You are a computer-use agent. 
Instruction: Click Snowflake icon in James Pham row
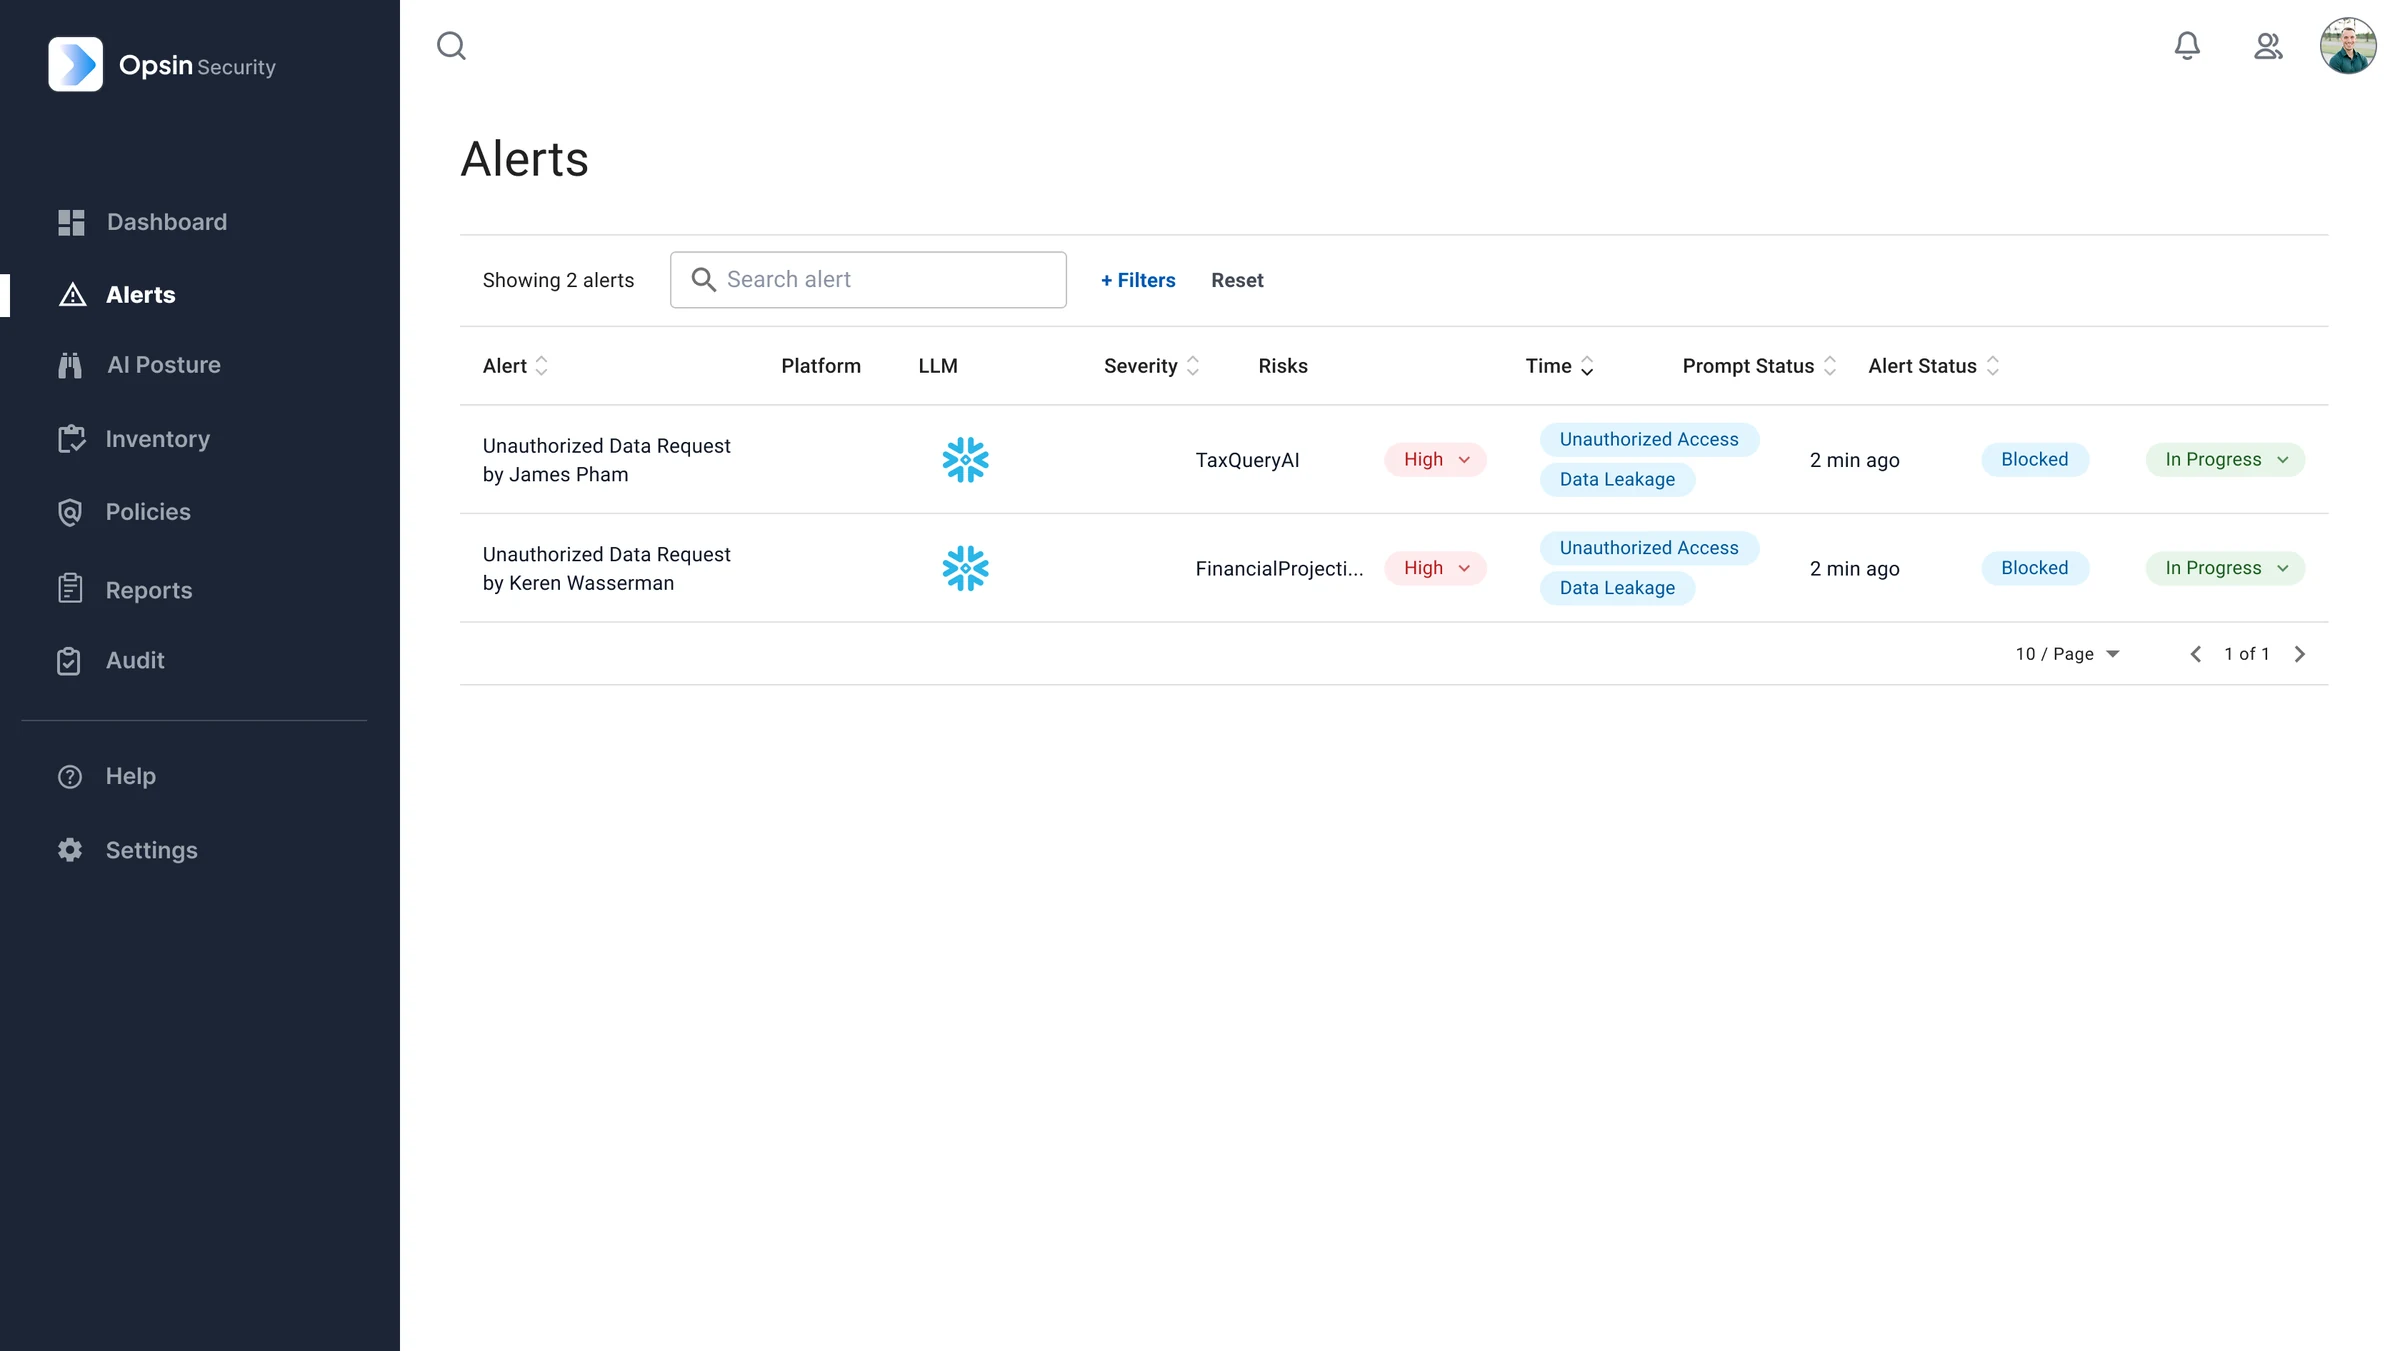coord(965,460)
